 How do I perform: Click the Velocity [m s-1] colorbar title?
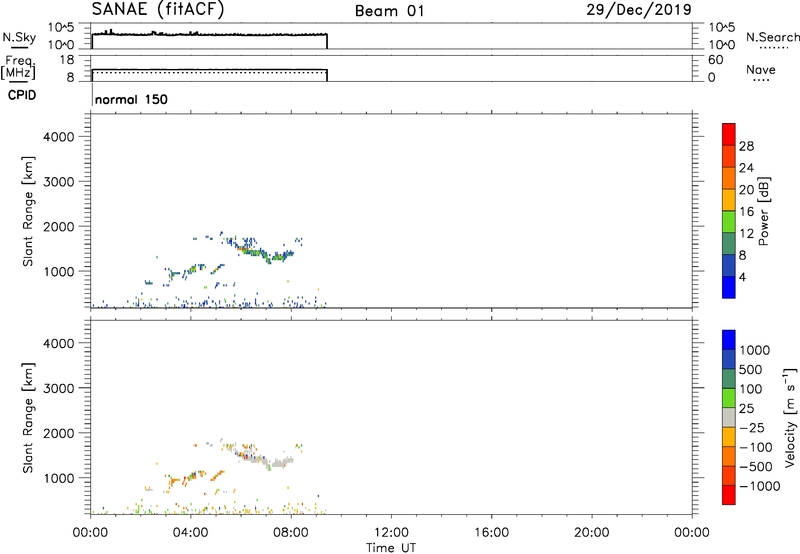coord(790,418)
